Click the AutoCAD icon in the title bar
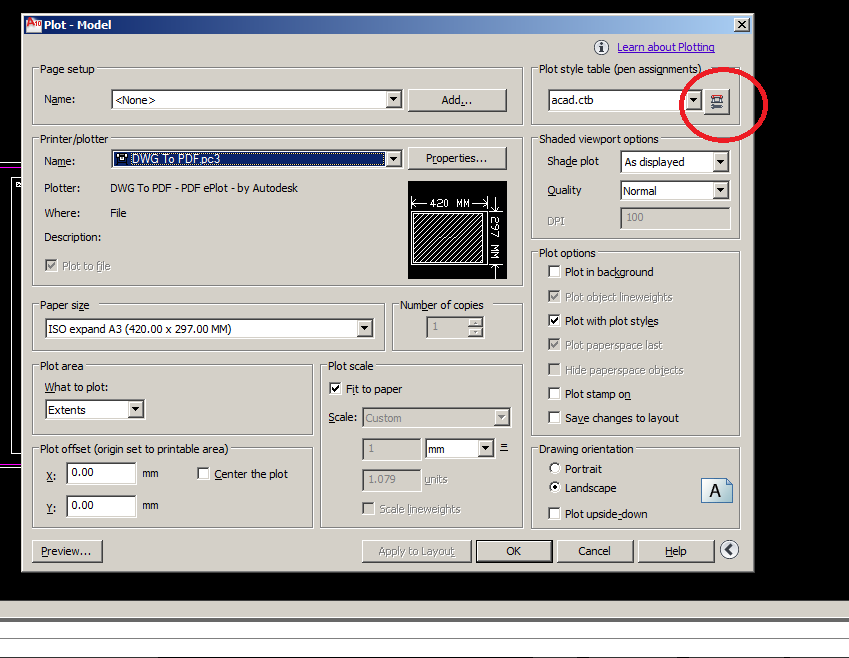The height and width of the screenshot is (658, 849). tap(34, 25)
